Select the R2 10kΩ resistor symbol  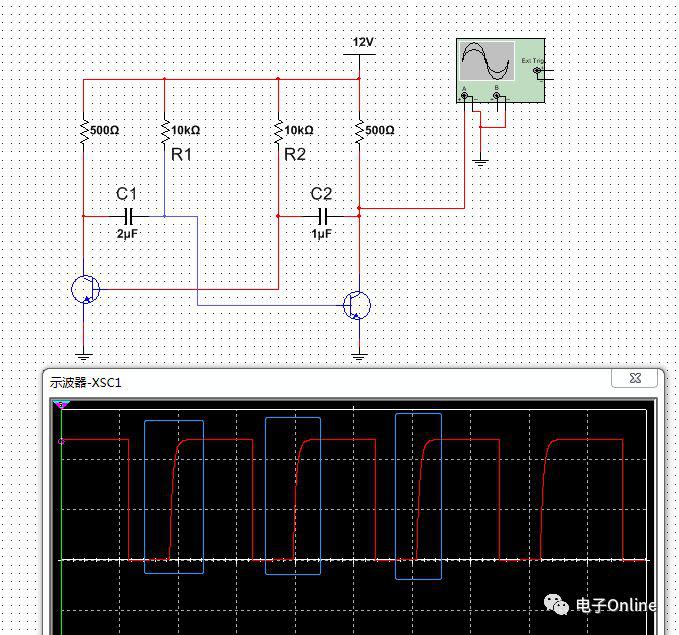point(278,130)
